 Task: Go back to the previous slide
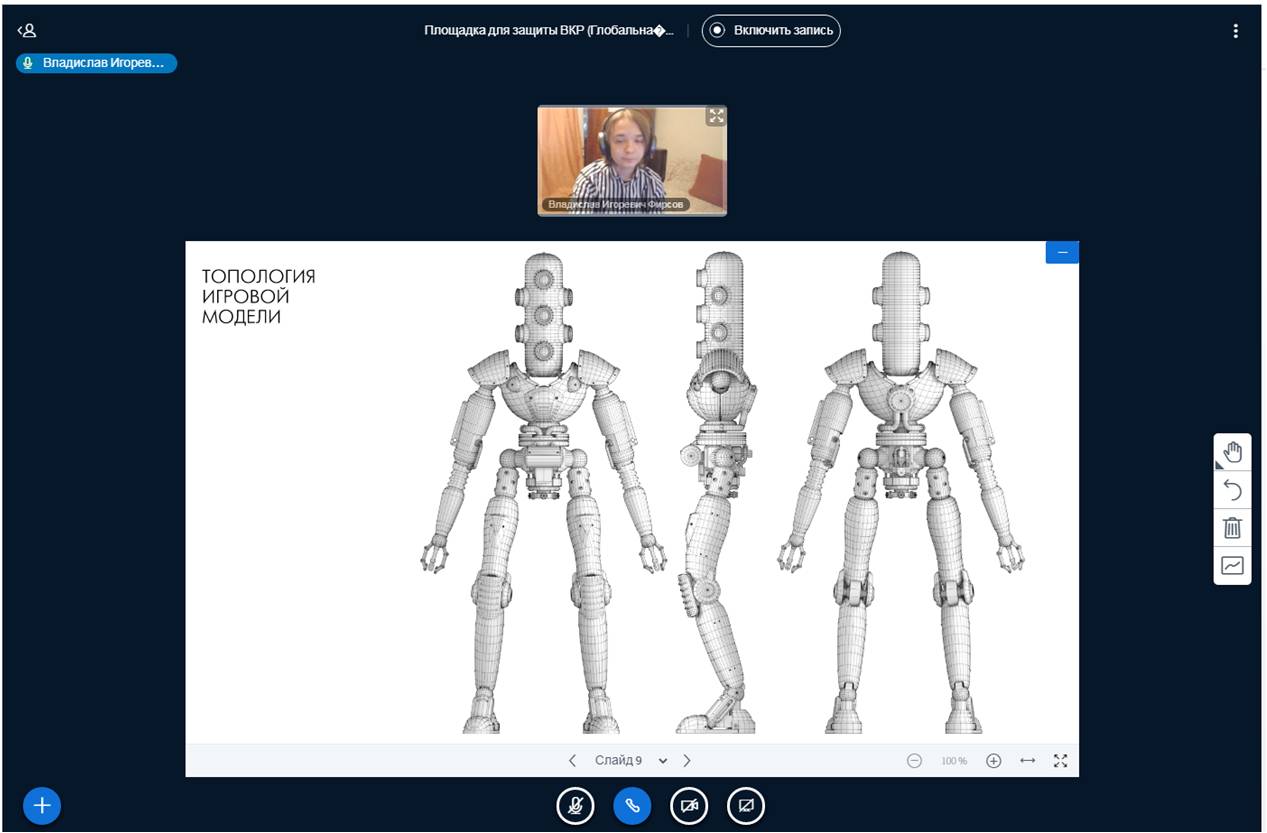(572, 761)
